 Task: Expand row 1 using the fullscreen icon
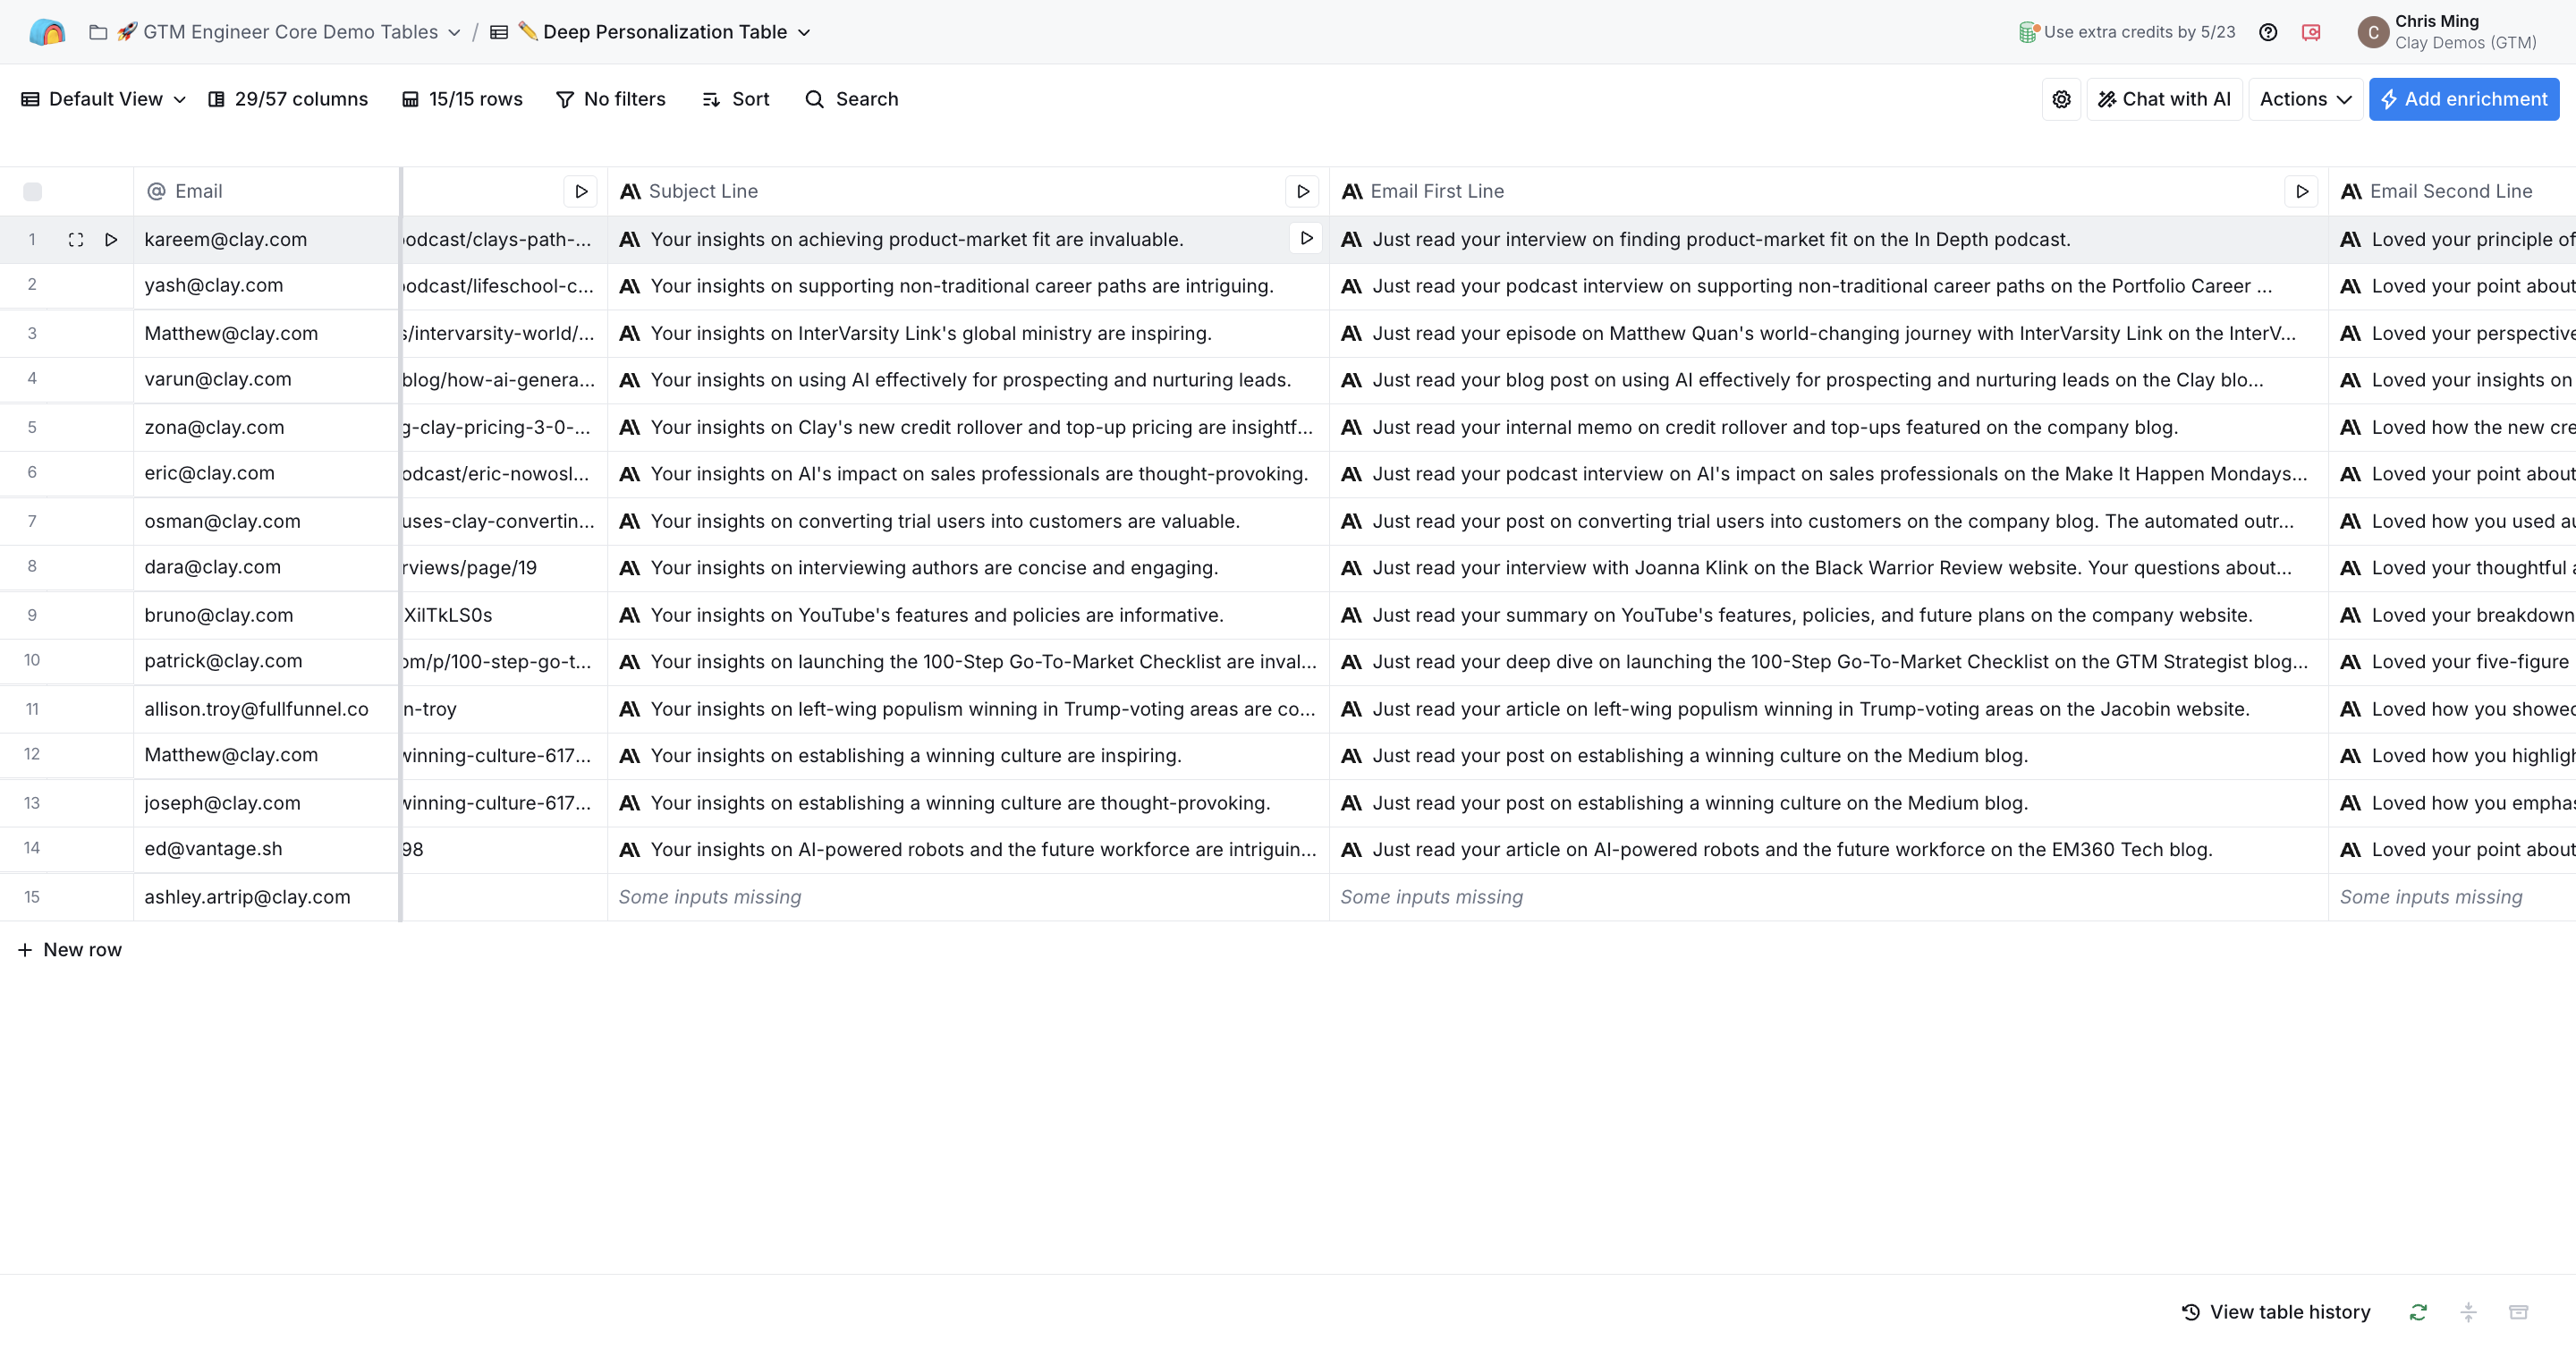[x=76, y=239]
